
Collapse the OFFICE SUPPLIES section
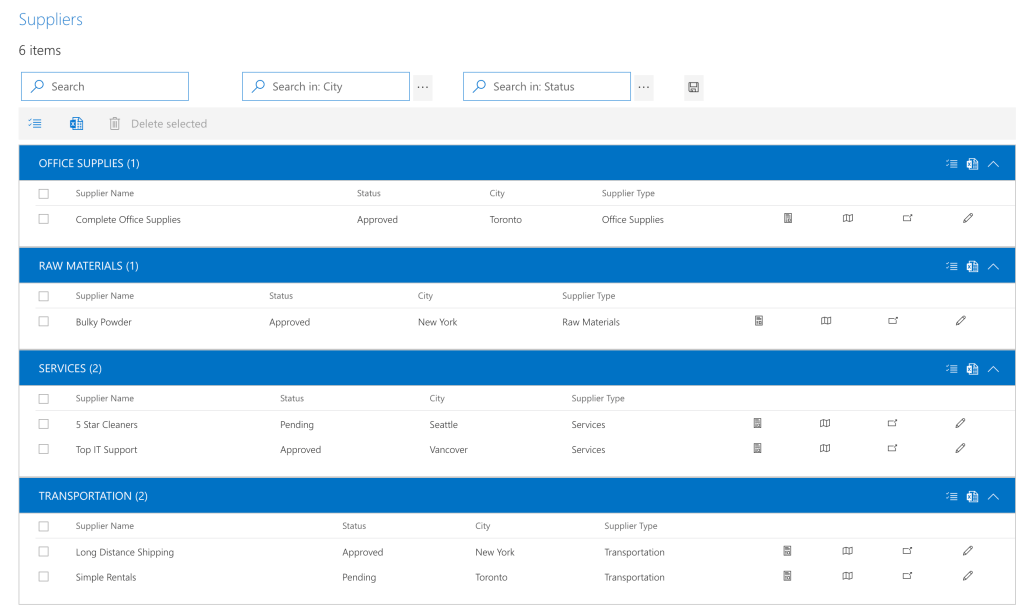click(993, 163)
